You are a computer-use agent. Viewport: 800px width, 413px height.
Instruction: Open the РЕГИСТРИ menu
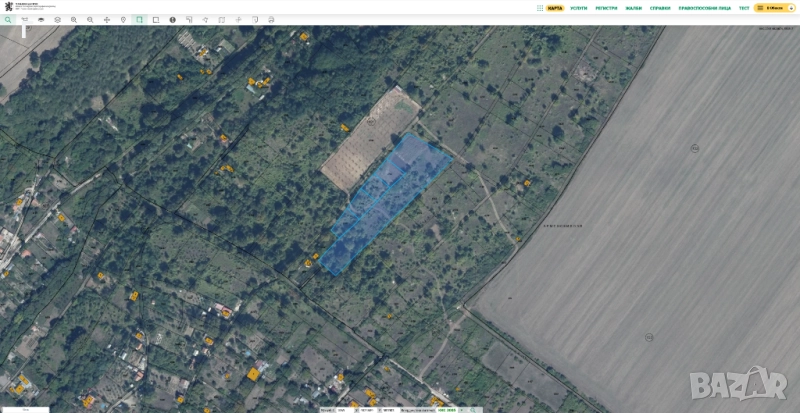606,8
